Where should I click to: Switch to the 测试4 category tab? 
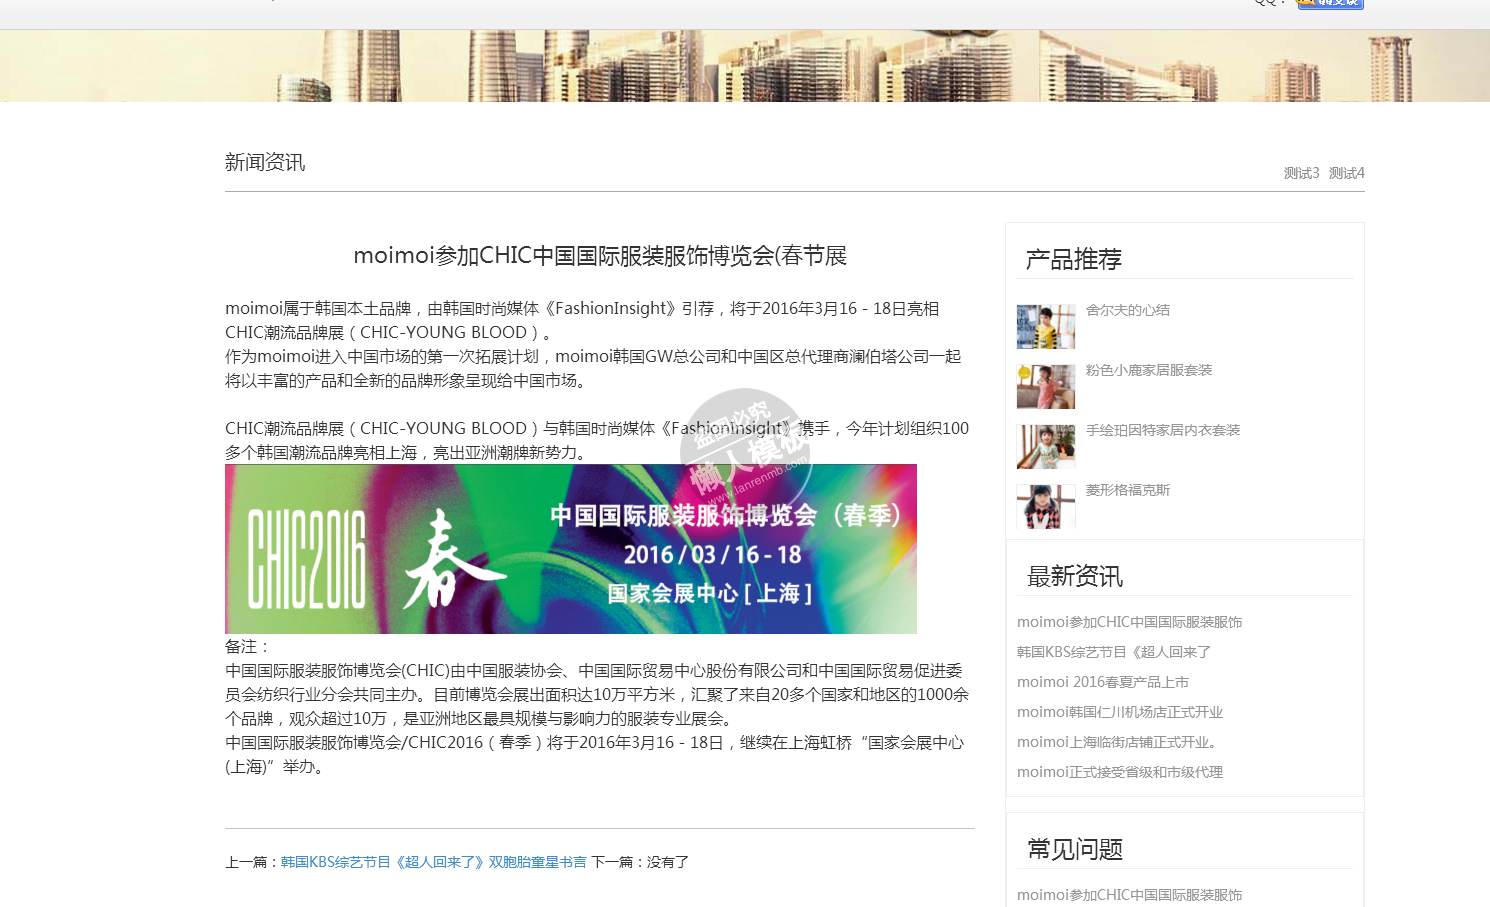click(1346, 173)
